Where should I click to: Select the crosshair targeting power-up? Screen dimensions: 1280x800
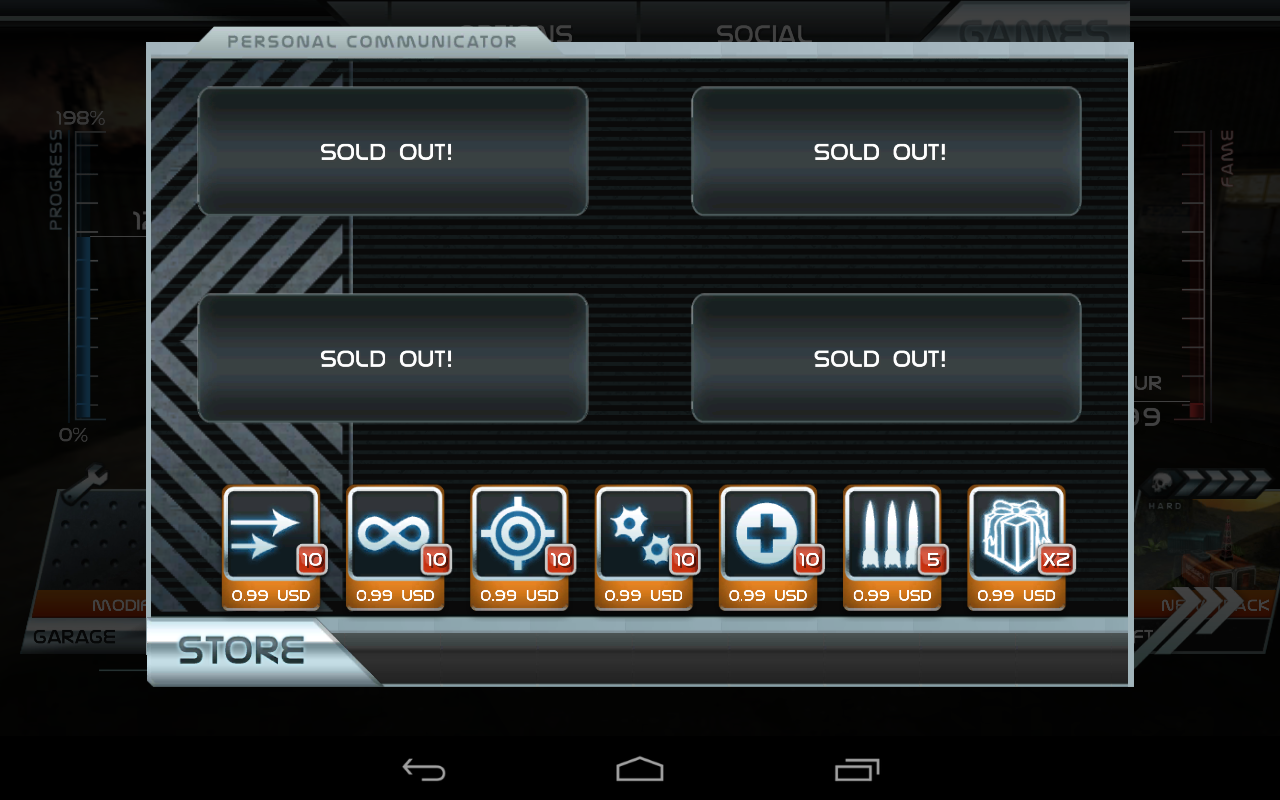519,547
